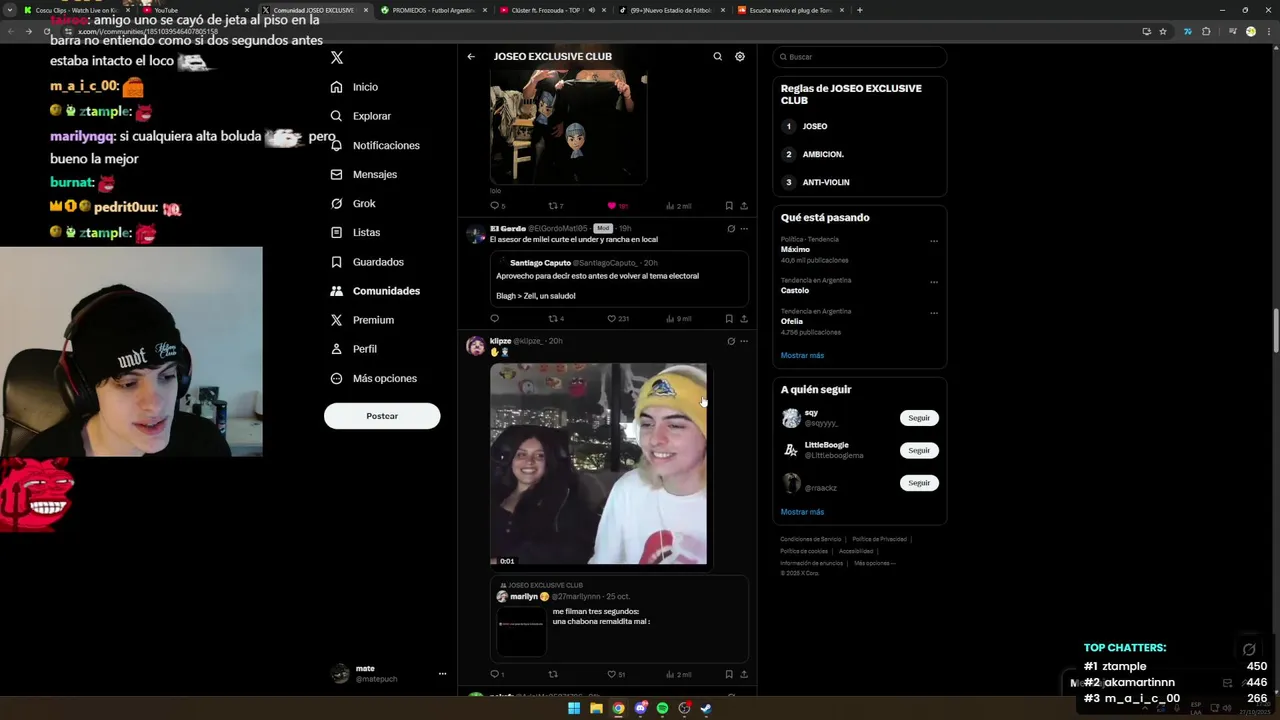Repost the klipze post

tap(553, 674)
